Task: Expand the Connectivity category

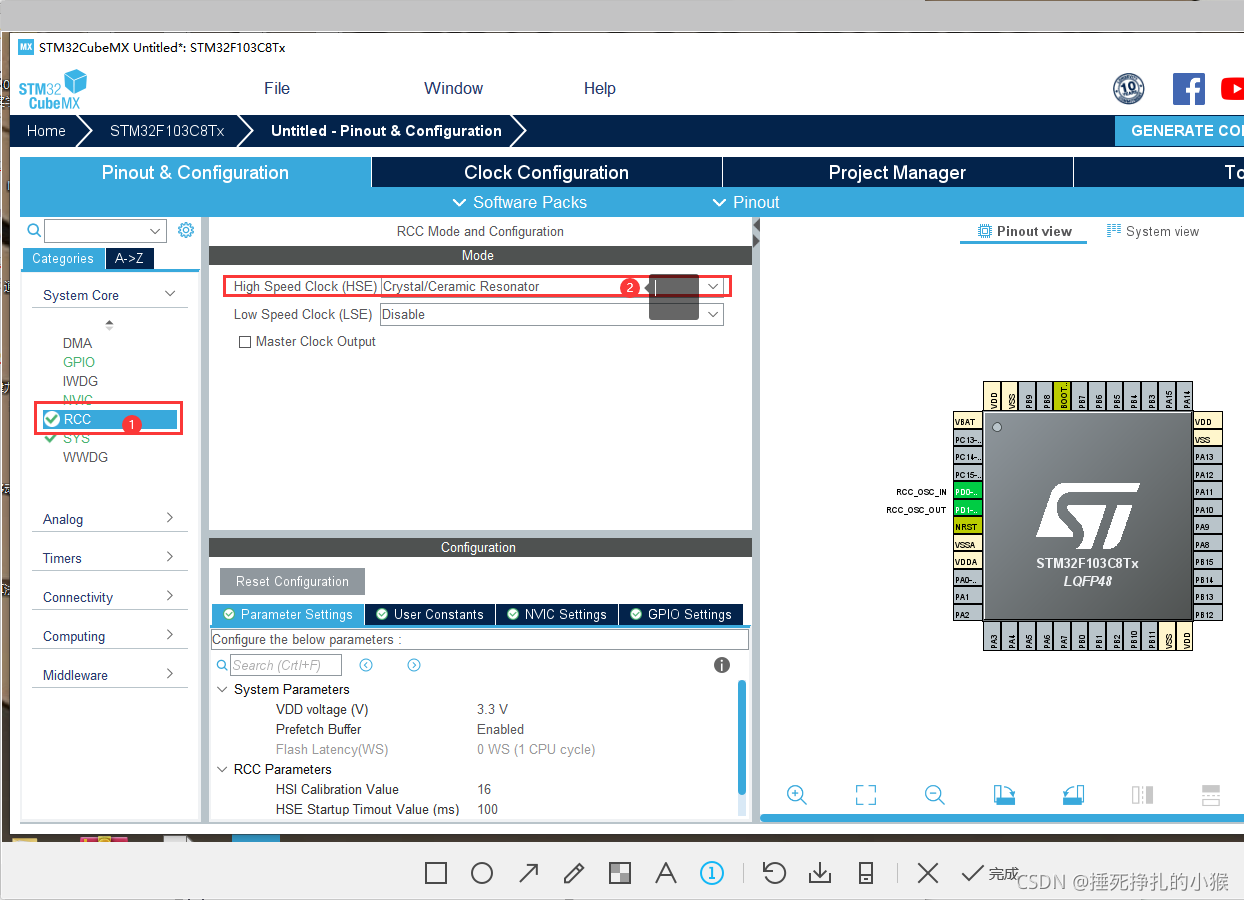Action: click(x=170, y=596)
